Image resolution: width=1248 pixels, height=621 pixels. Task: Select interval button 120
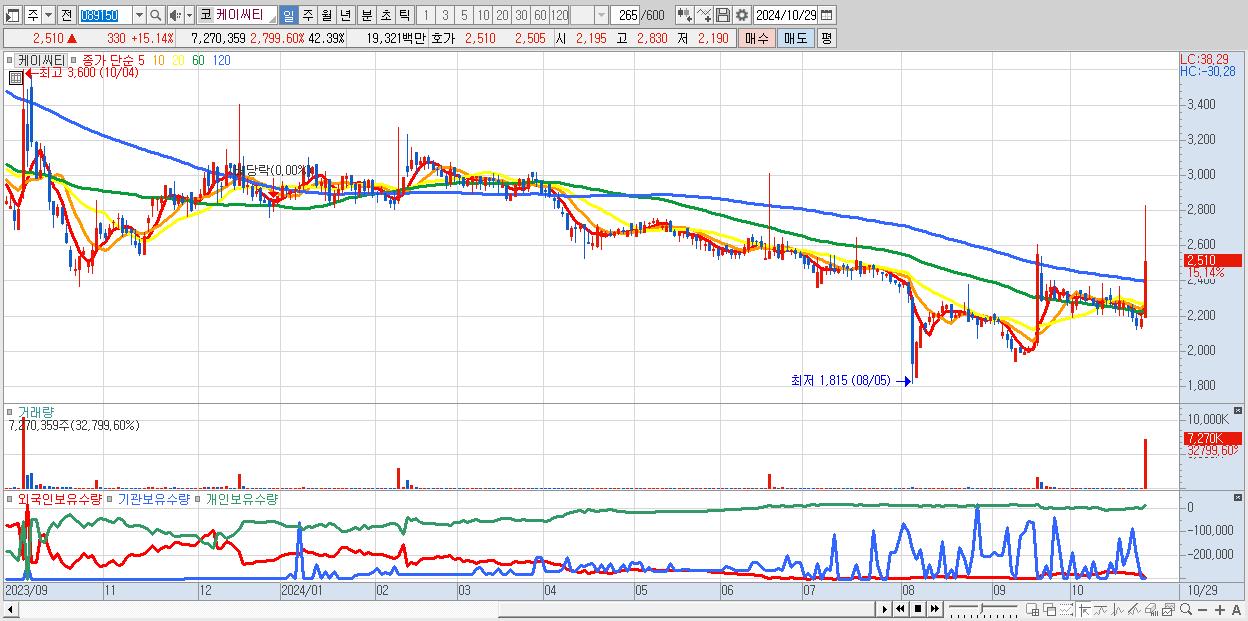(559, 15)
